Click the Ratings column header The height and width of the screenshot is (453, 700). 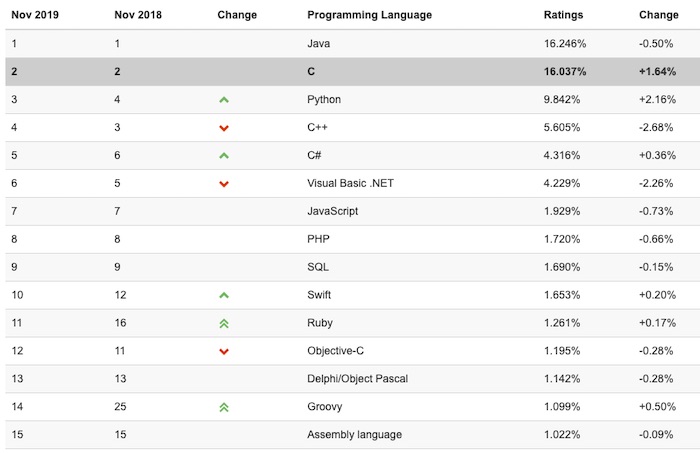pyautogui.click(x=563, y=15)
